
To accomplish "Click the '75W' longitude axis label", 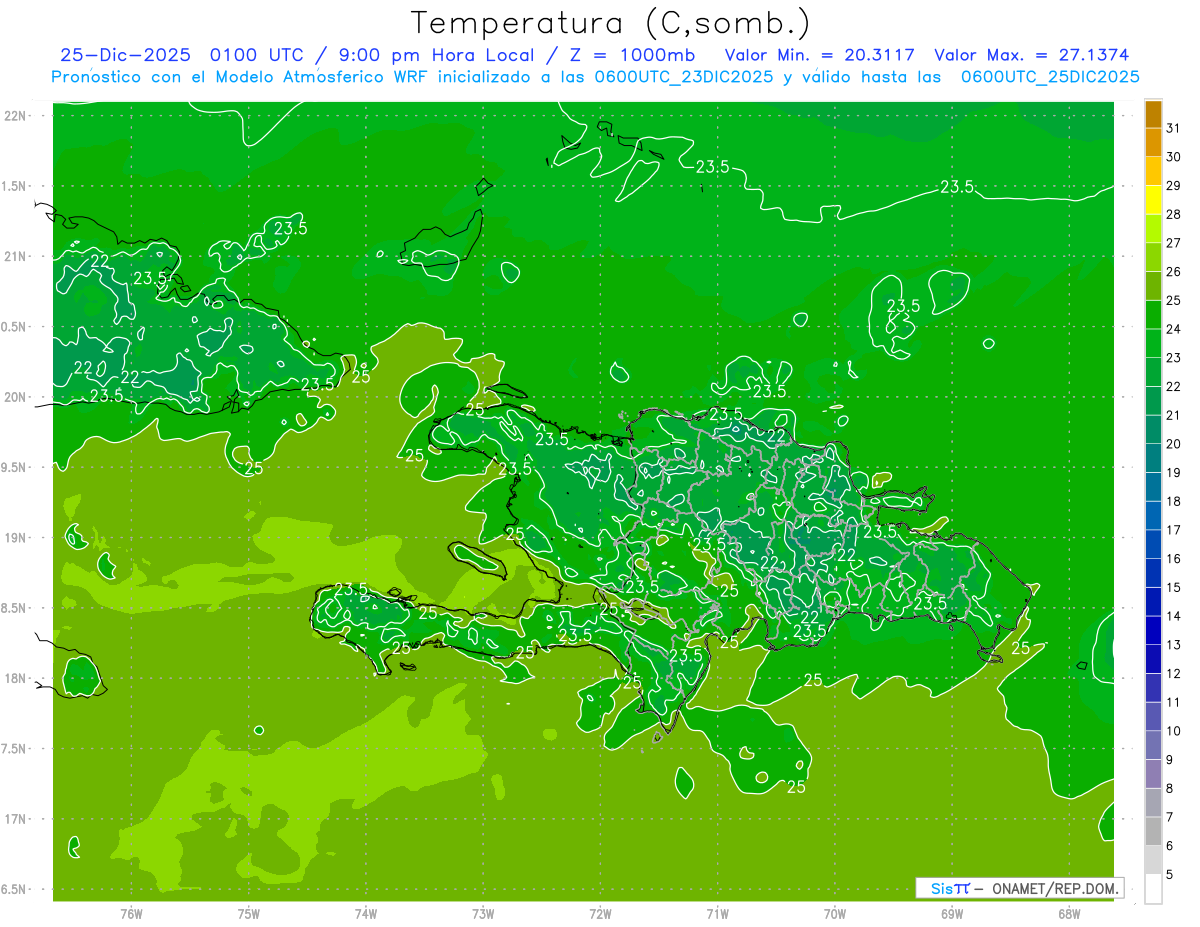I will (249, 913).
